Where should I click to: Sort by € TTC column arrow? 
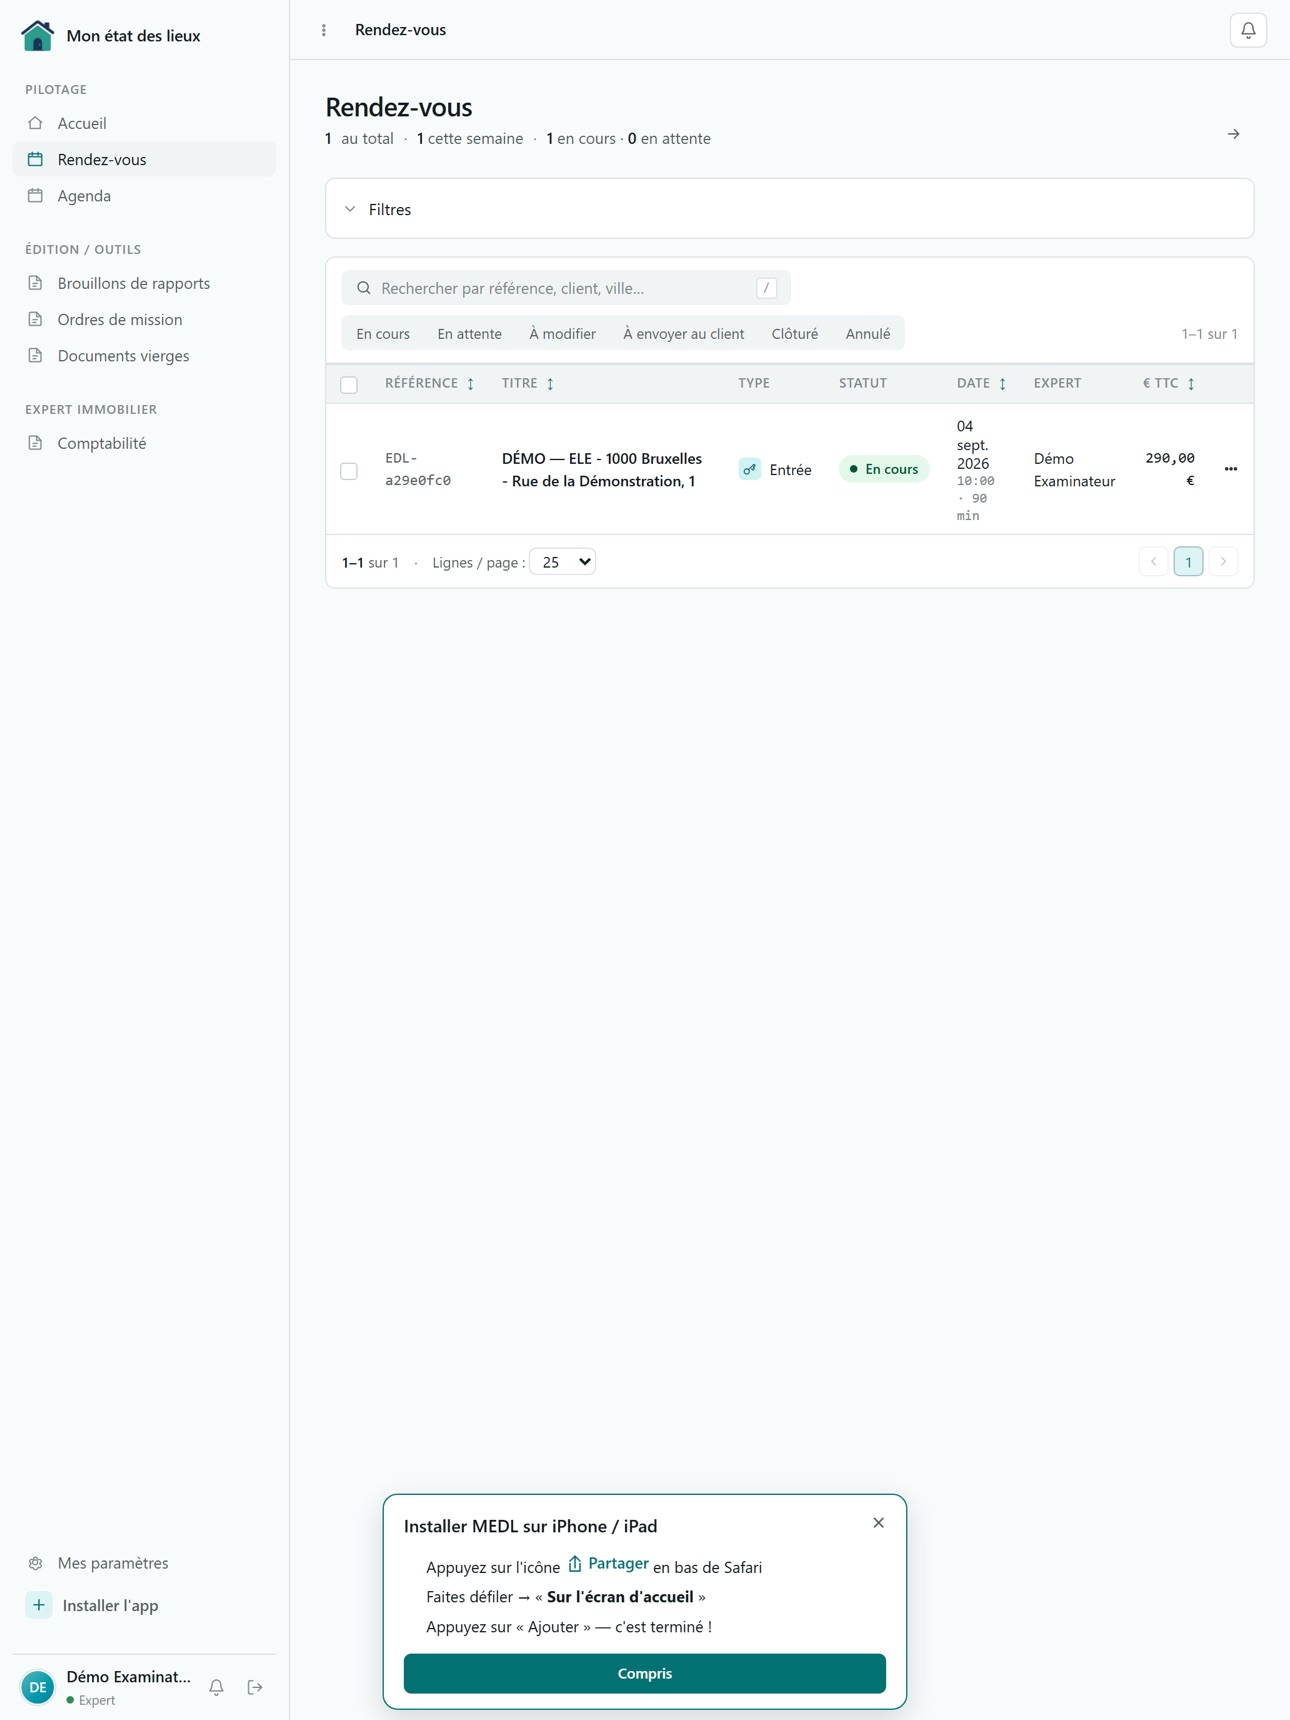tap(1191, 384)
